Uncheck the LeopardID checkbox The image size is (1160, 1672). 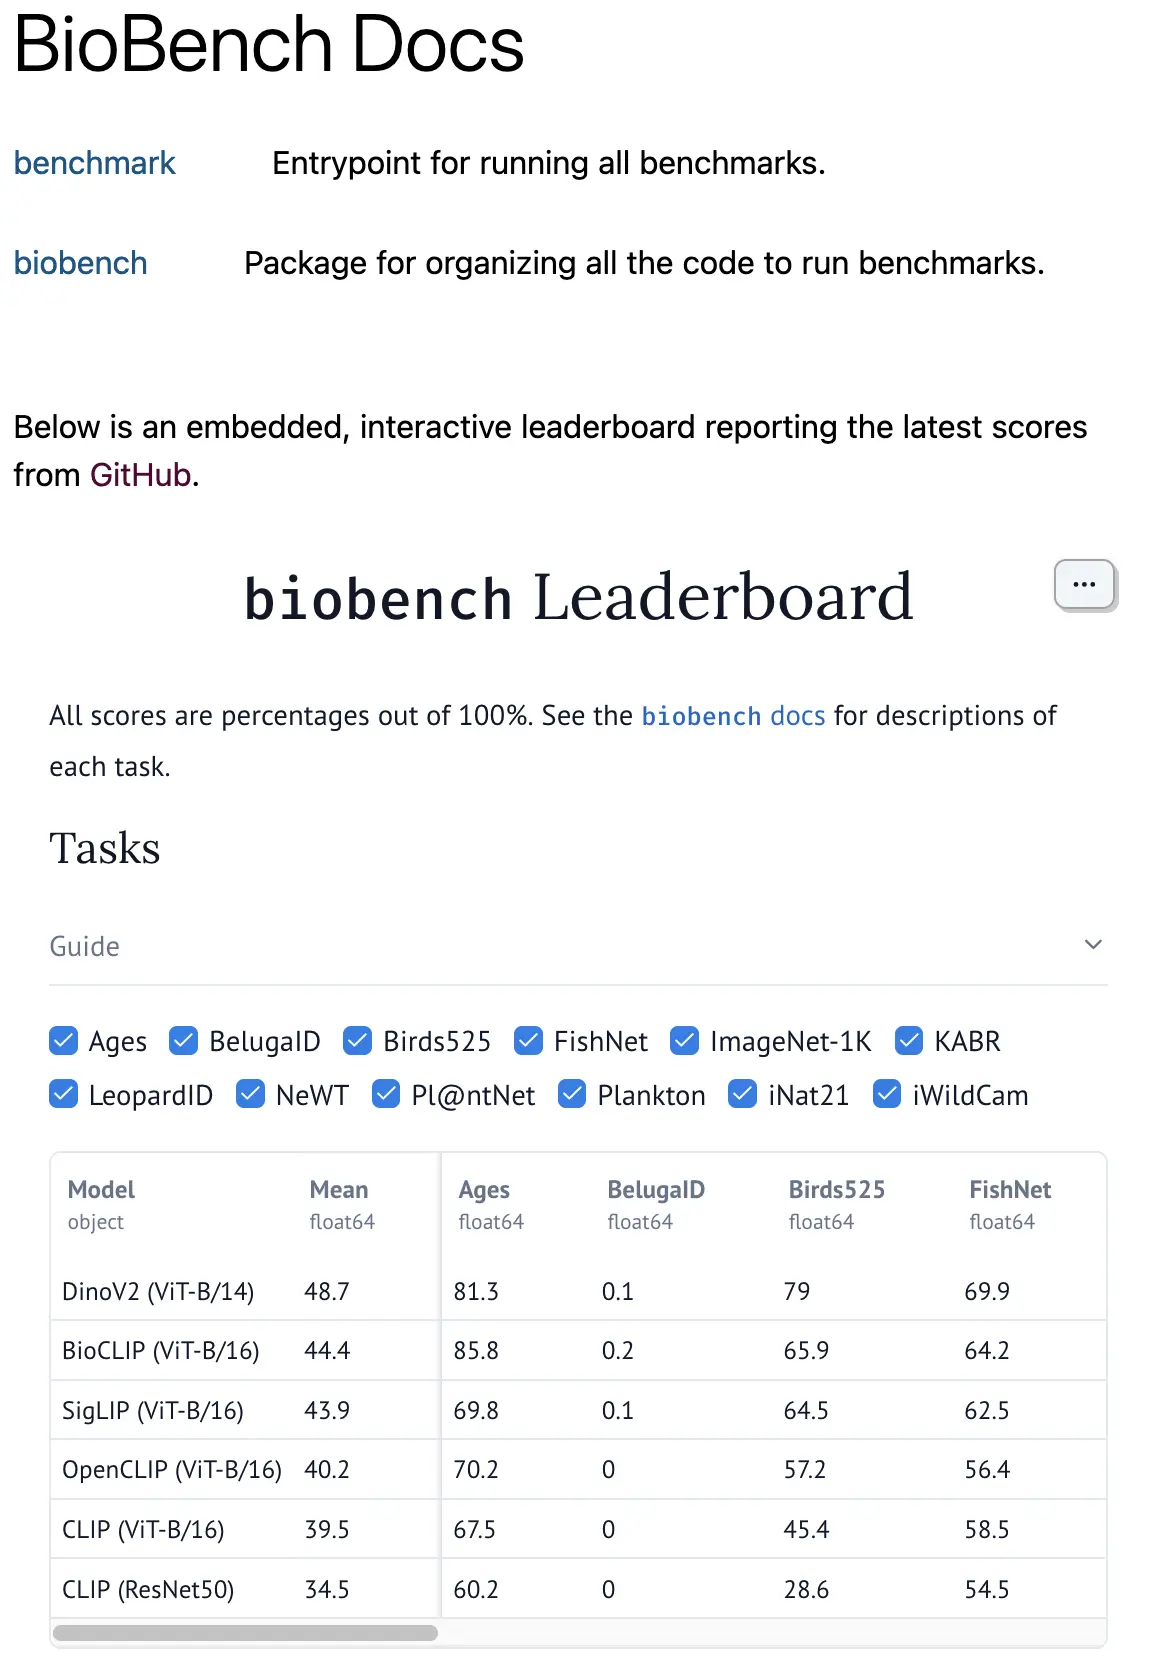click(63, 1095)
